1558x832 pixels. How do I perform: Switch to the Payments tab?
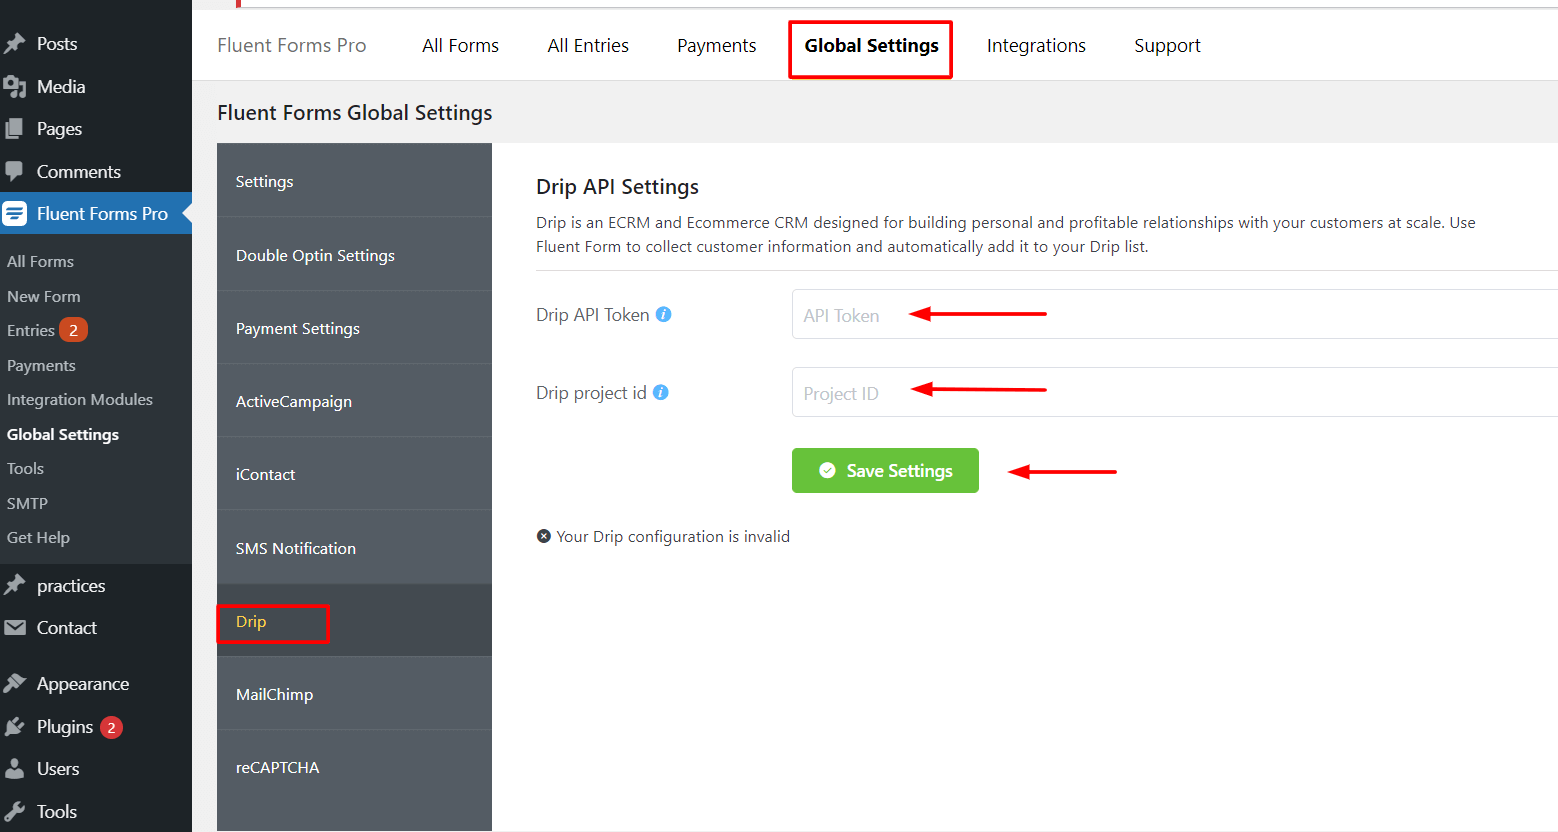tap(716, 46)
